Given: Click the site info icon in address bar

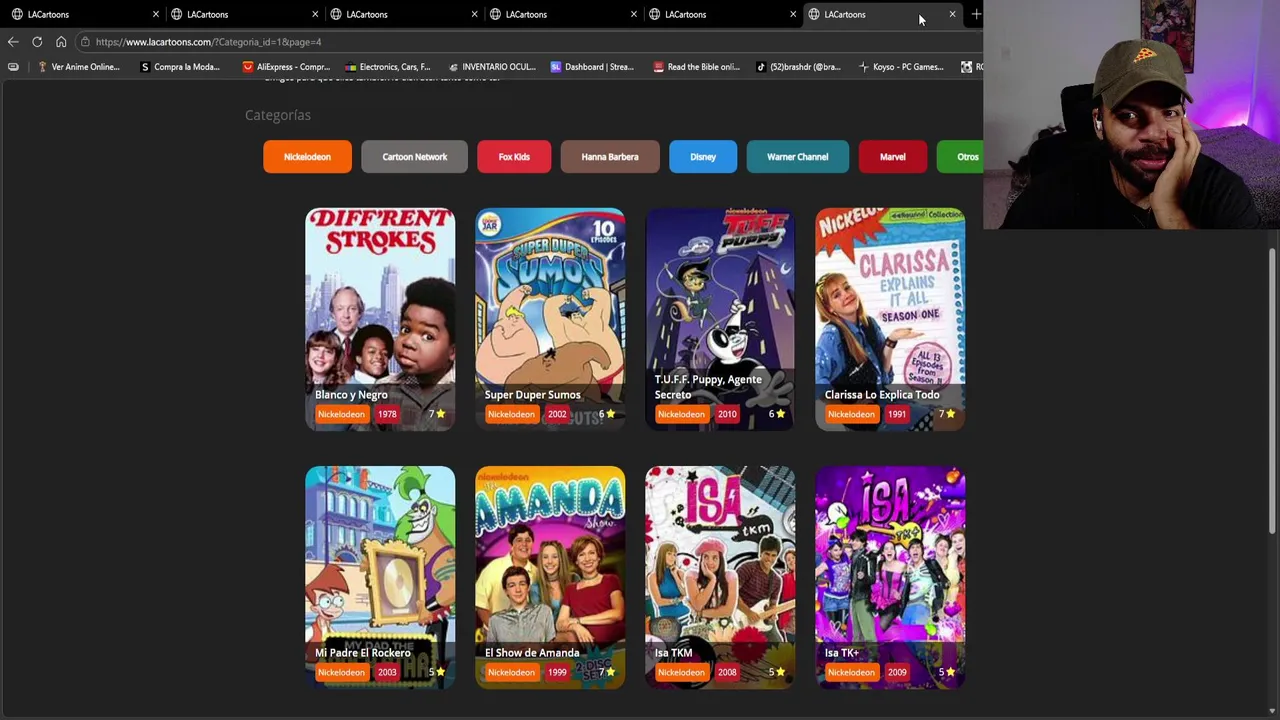Looking at the screenshot, I should (86, 42).
